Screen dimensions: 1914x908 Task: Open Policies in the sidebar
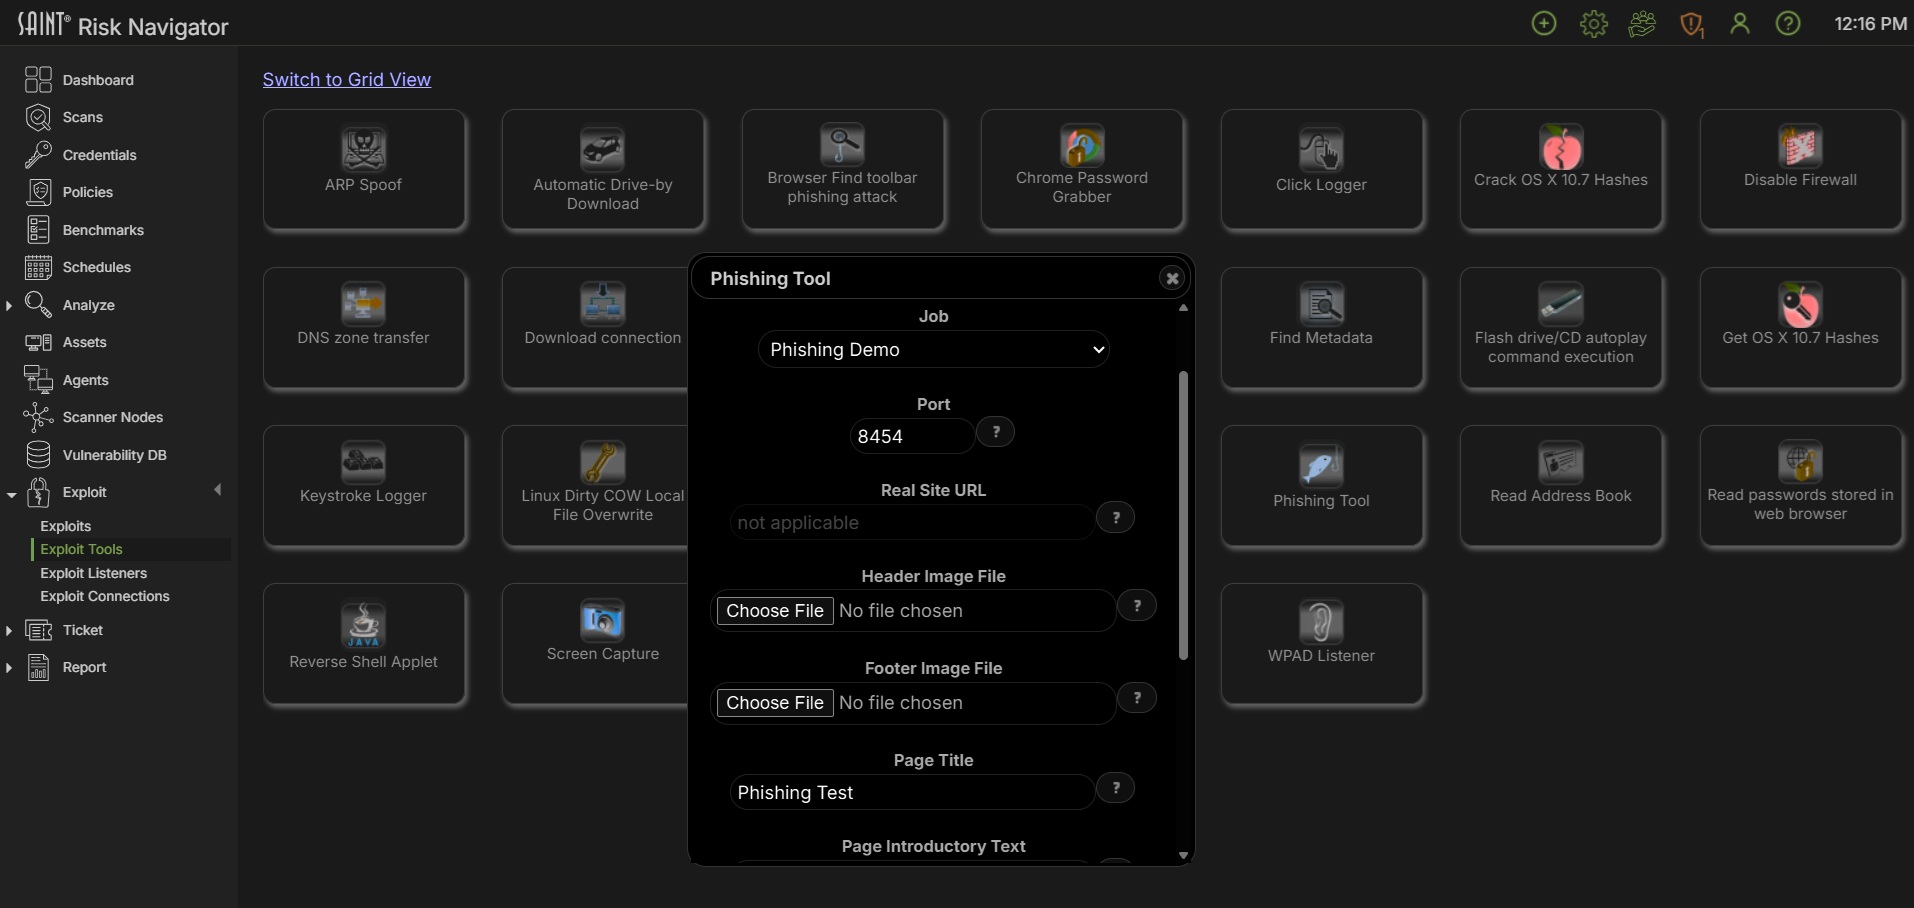88,192
